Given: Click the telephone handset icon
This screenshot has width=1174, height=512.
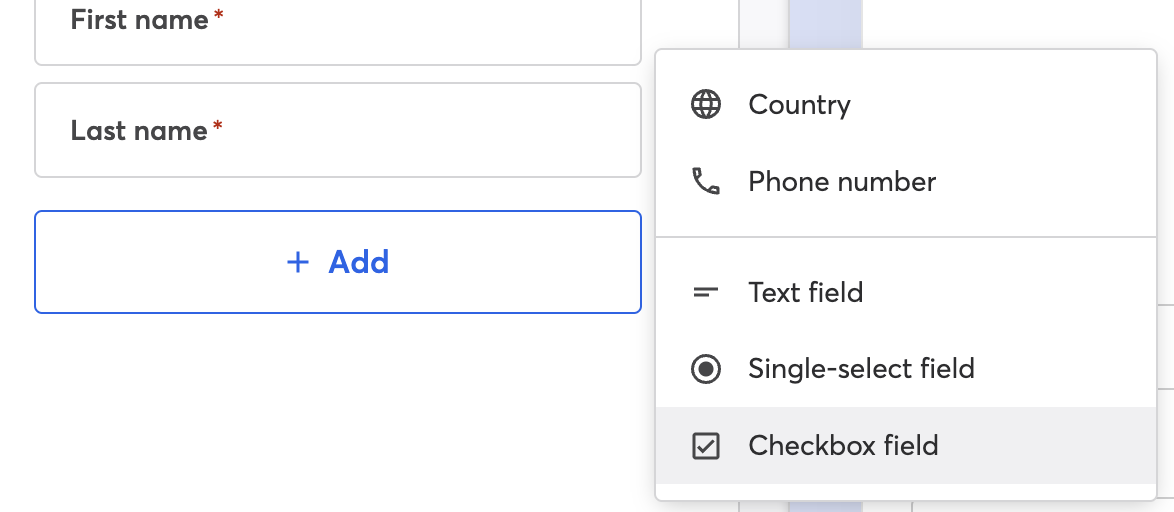Looking at the screenshot, I should [705, 181].
